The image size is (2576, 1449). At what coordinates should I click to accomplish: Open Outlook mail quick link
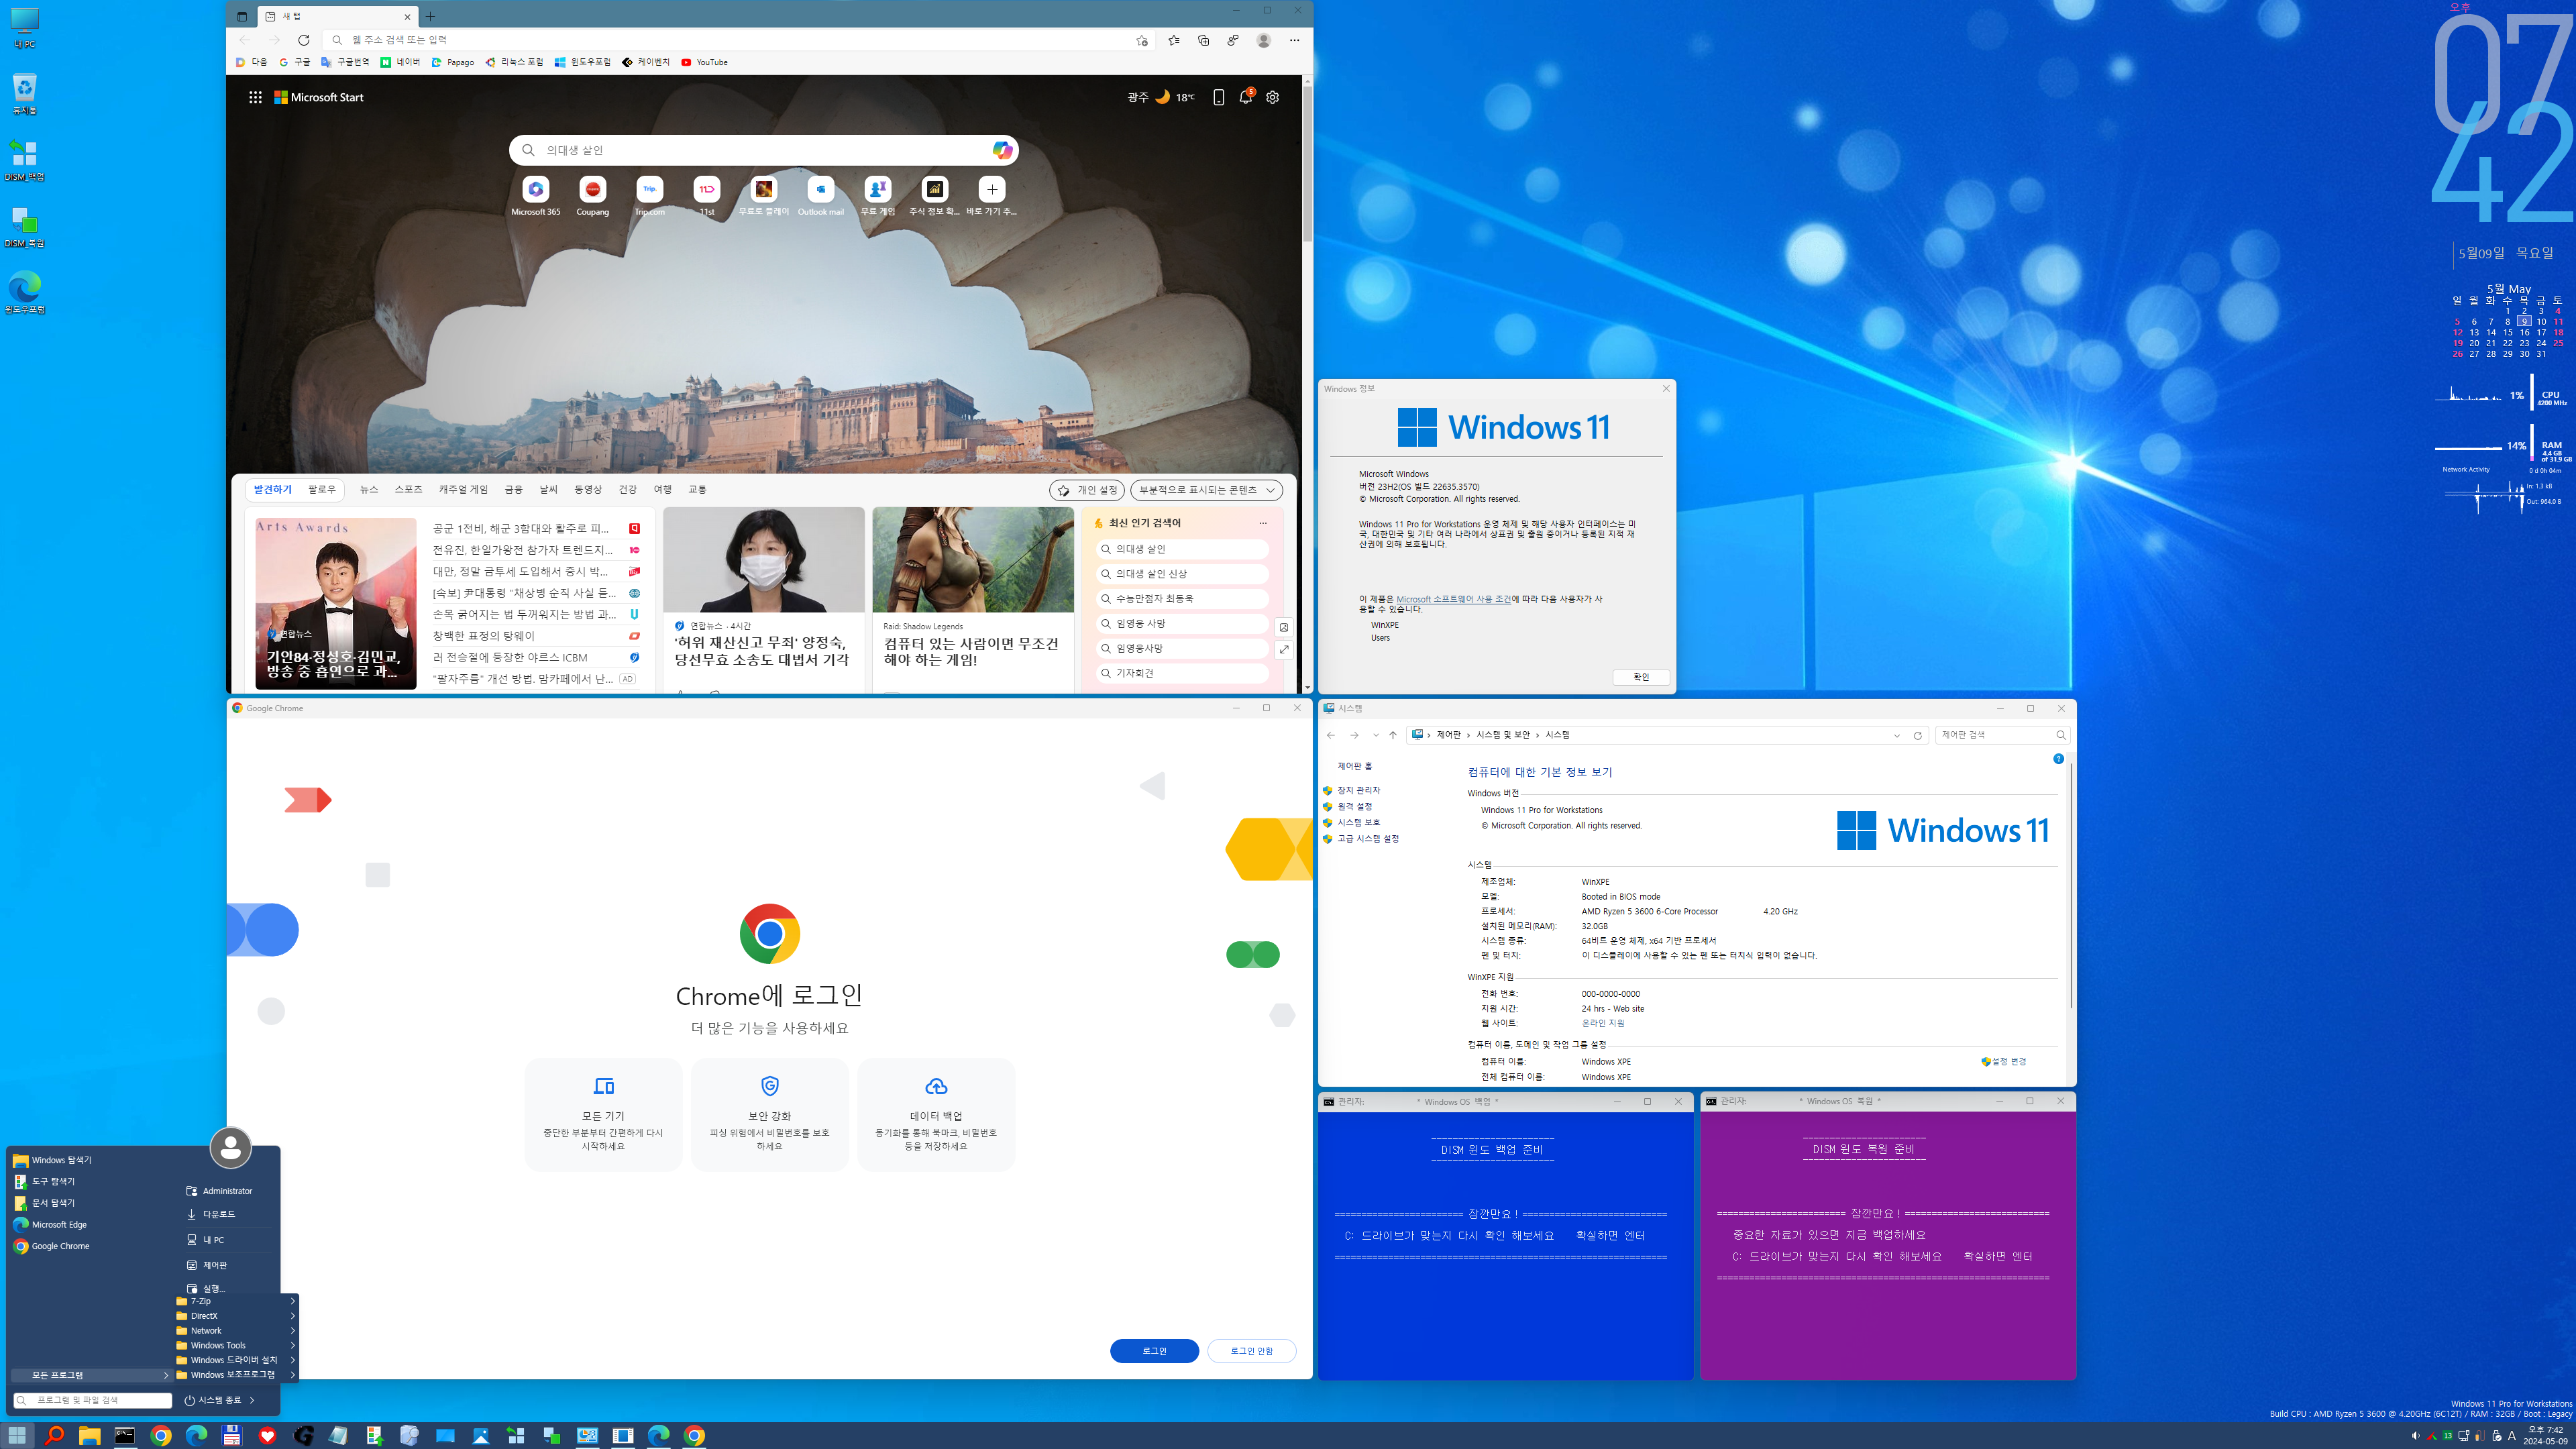[820, 196]
